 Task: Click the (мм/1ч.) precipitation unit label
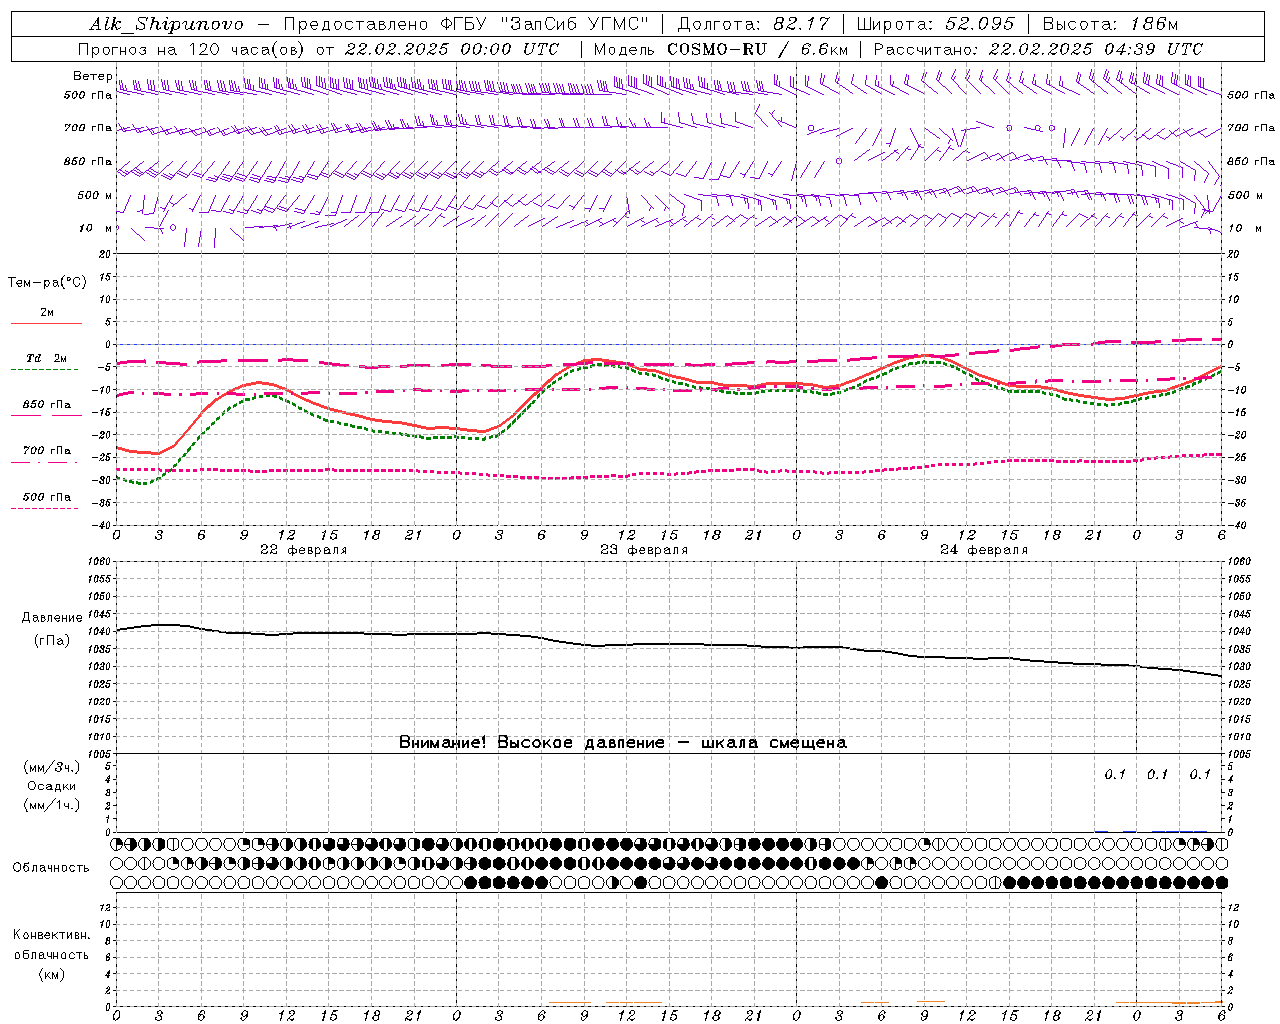tap(52, 805)
